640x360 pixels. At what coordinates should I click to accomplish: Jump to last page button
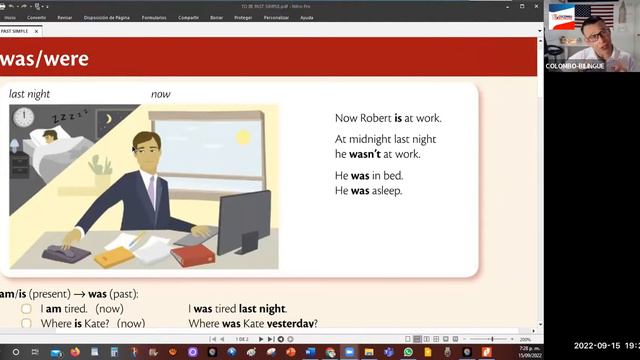pos(271,339)
